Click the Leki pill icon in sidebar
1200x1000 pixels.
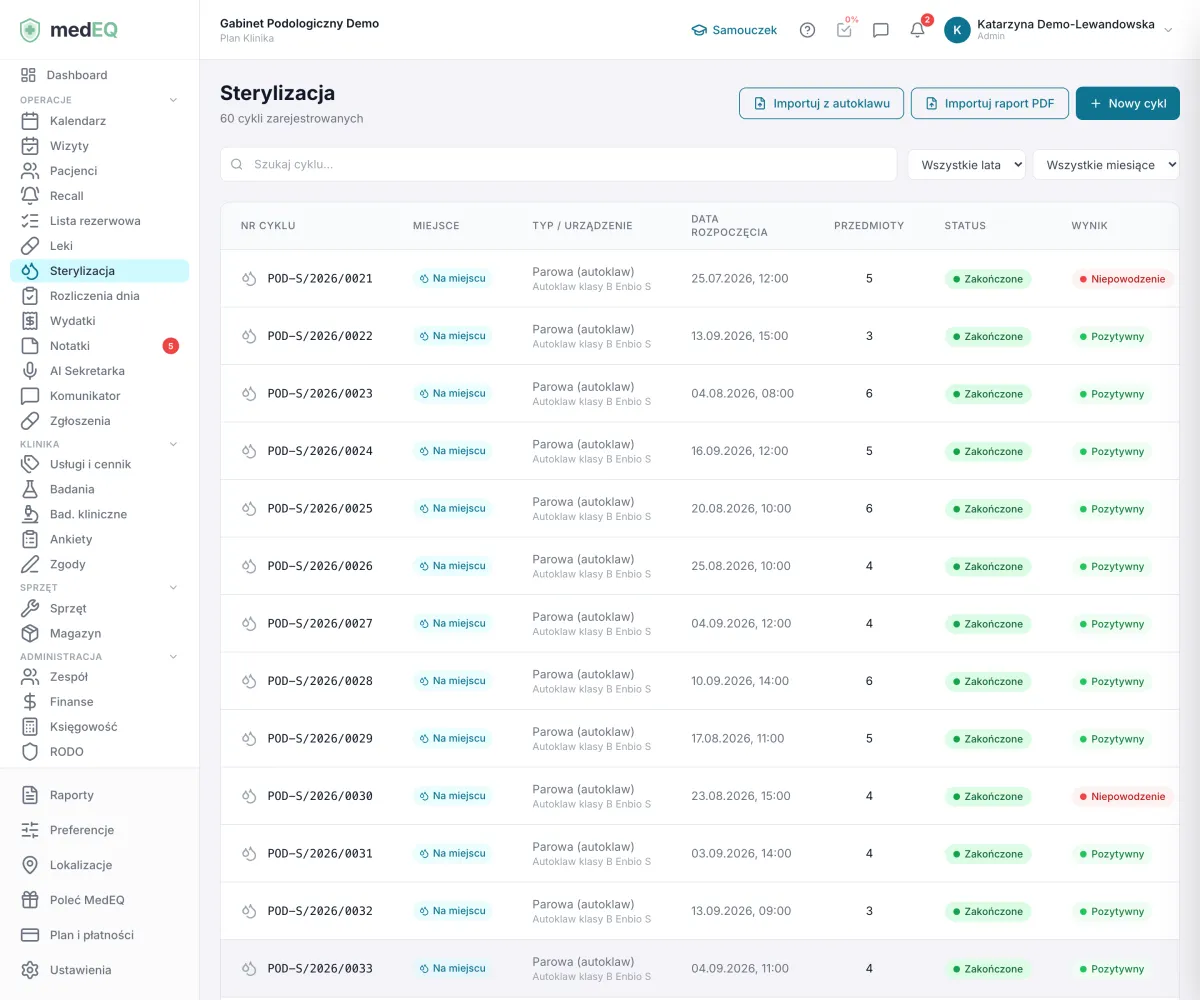point(30,246)
